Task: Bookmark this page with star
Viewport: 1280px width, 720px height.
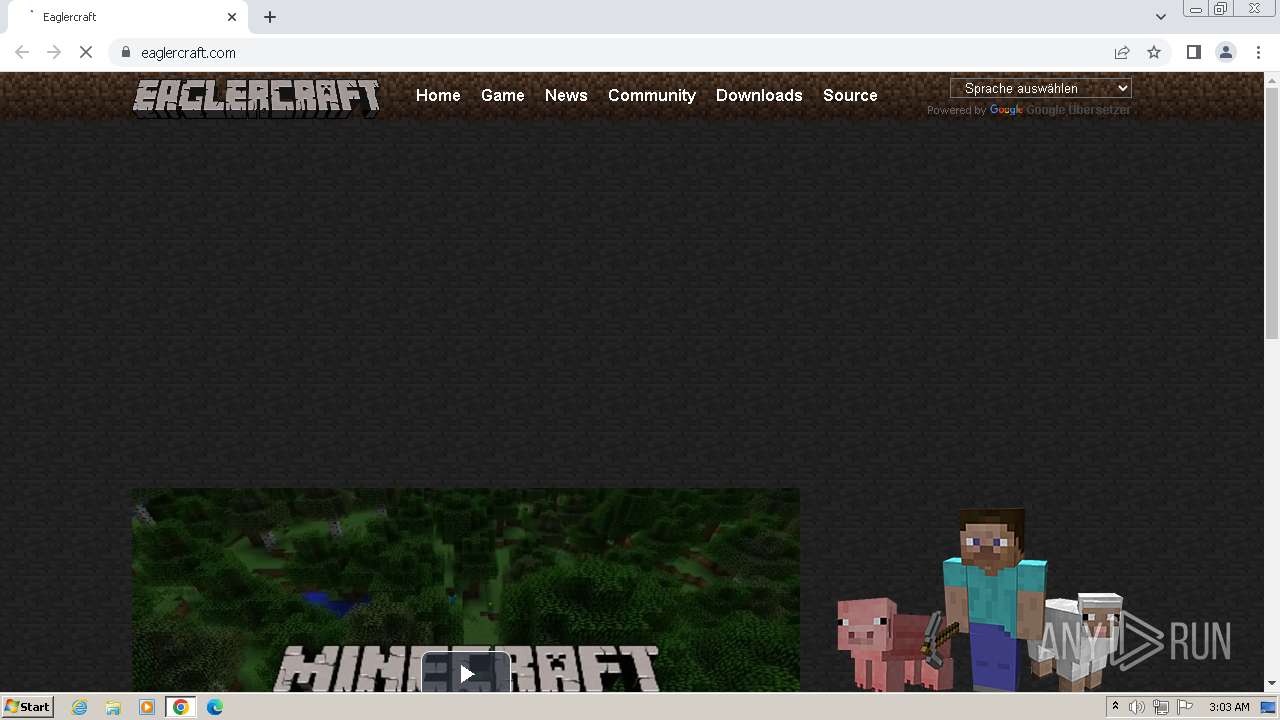Action: coord(1154,52)
